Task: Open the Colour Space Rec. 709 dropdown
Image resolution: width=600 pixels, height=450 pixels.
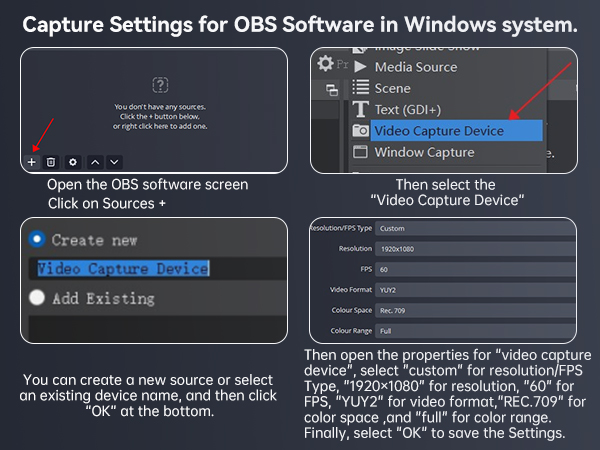Action: [475, 310]
